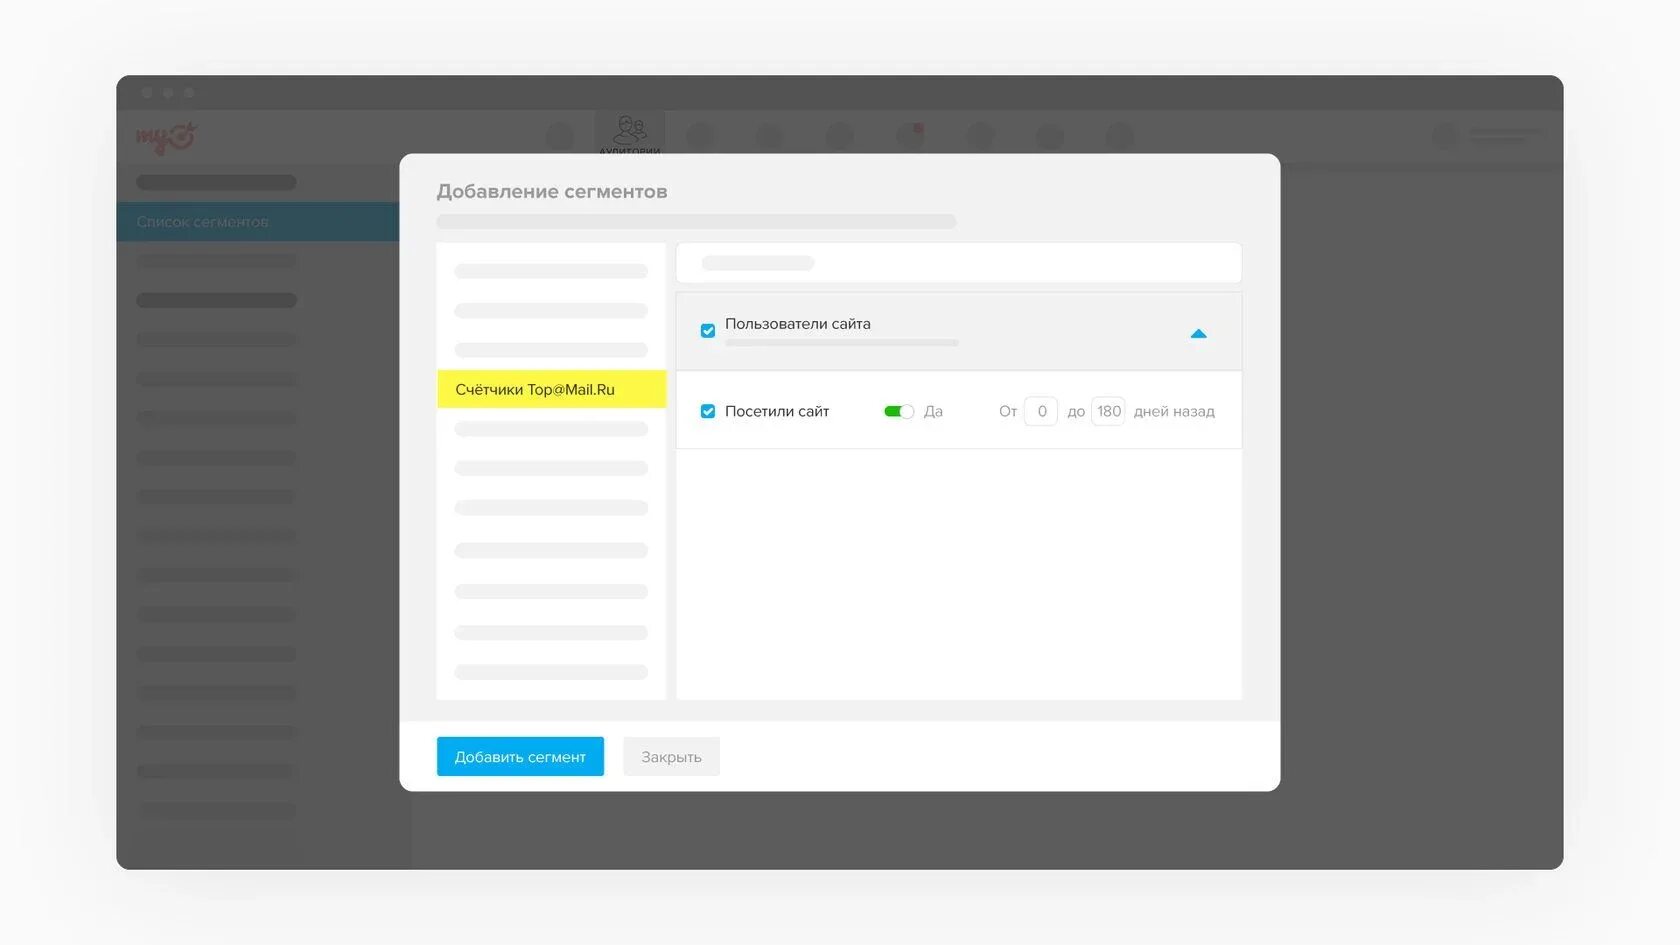Open the Аудитории icon in top navigation
This screenshot has height=945, width=1680.
tap(630, 132)
